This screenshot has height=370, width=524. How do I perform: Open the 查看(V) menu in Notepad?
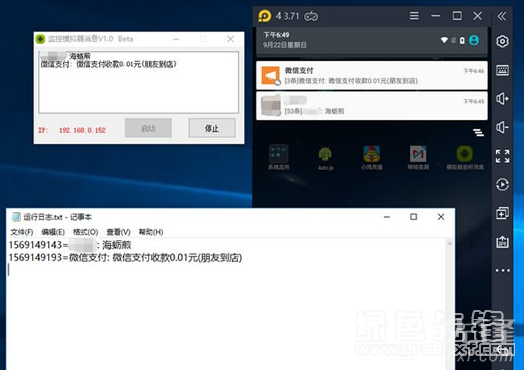pos(118,232)
